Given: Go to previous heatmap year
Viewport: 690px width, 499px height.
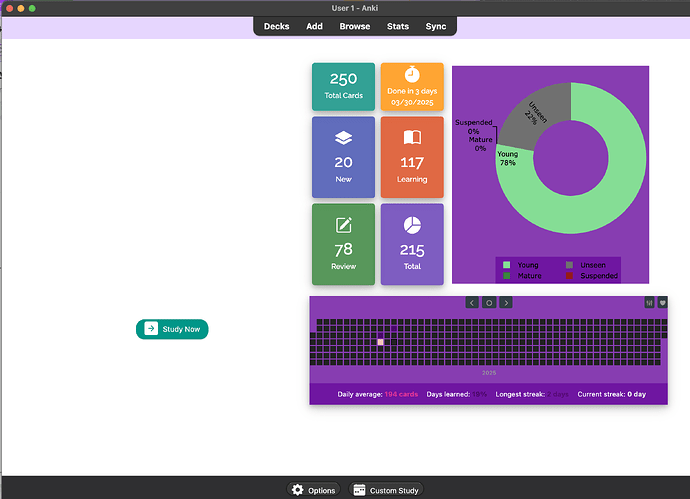Looking at the screenshot, I should click(x=472, y=303).
